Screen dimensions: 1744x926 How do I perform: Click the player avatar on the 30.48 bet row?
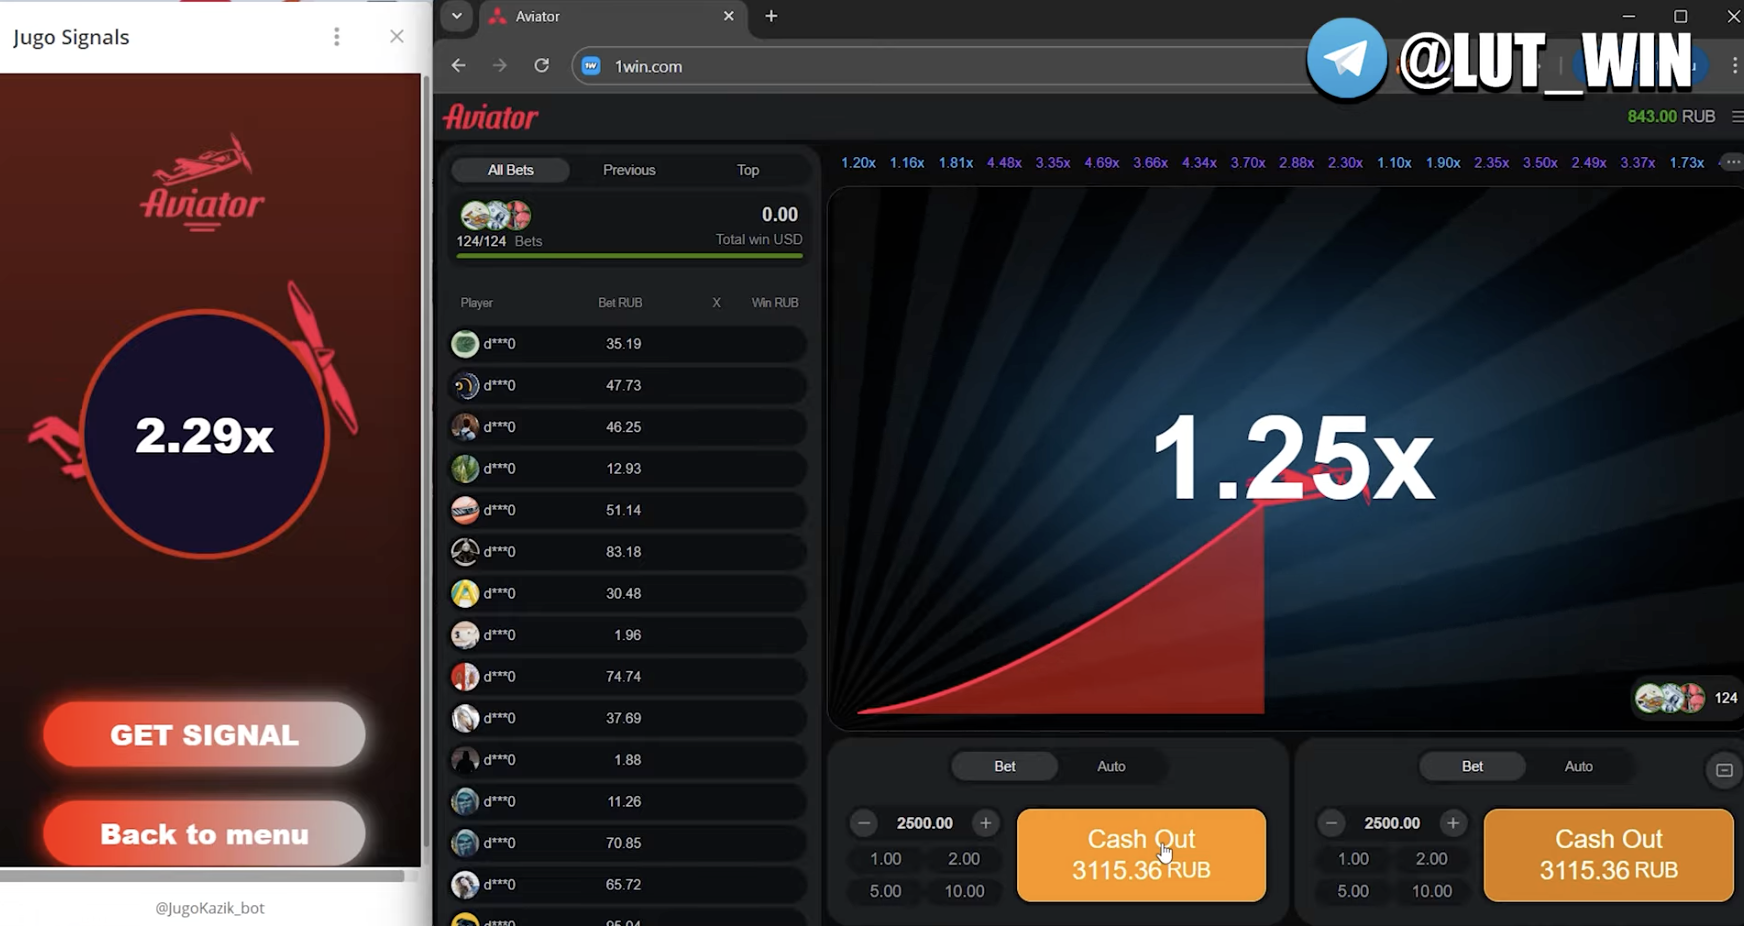coord(465,593)
